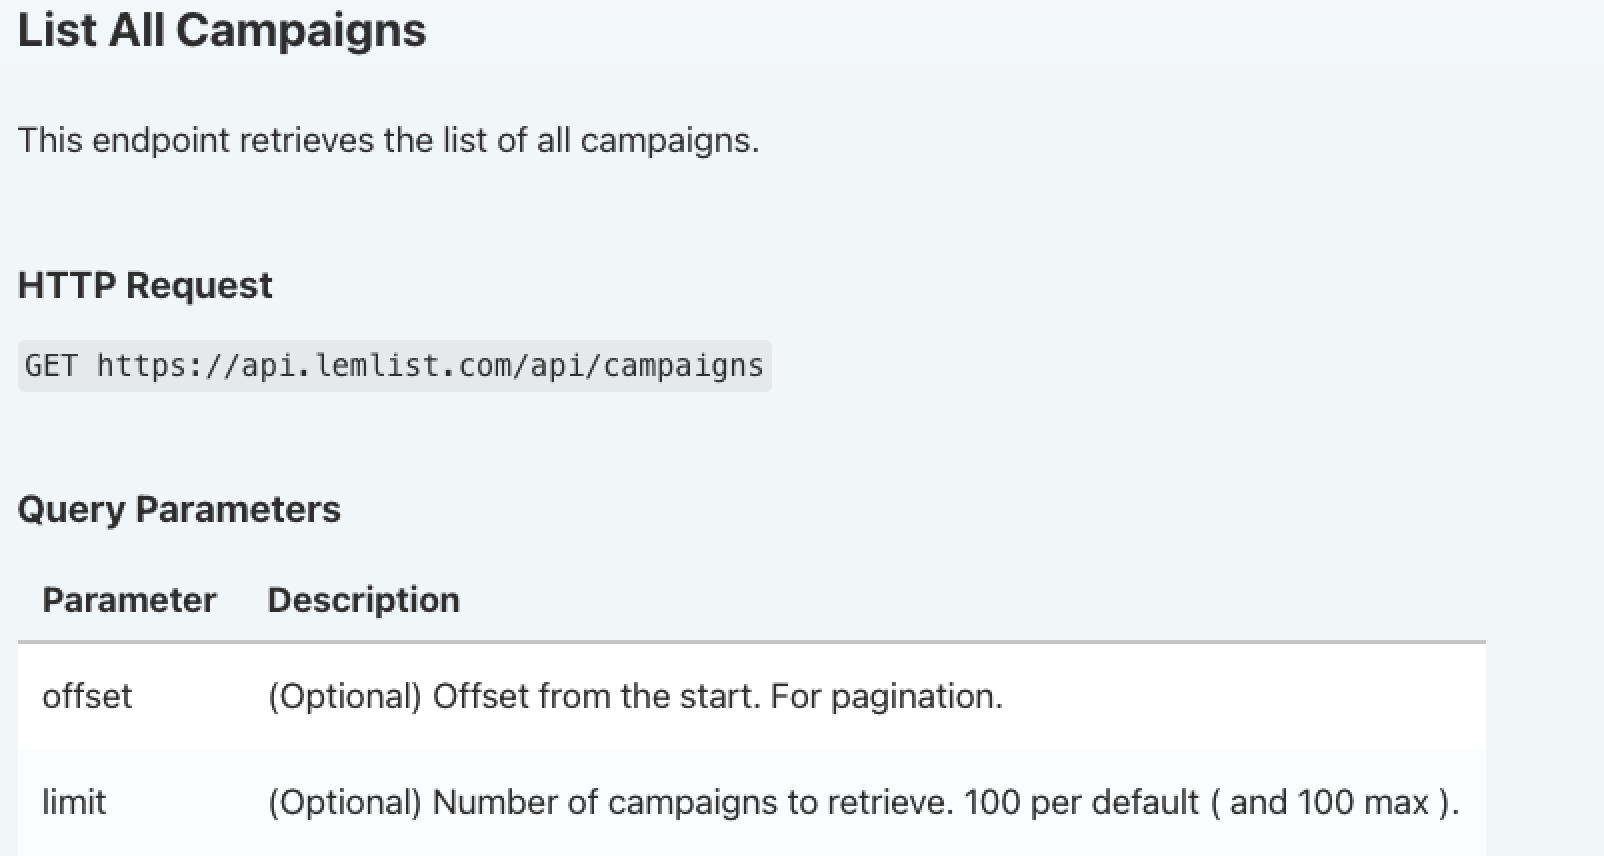Select the "offset" parameter name cell

pyautogui.click(x=87, y=696)
